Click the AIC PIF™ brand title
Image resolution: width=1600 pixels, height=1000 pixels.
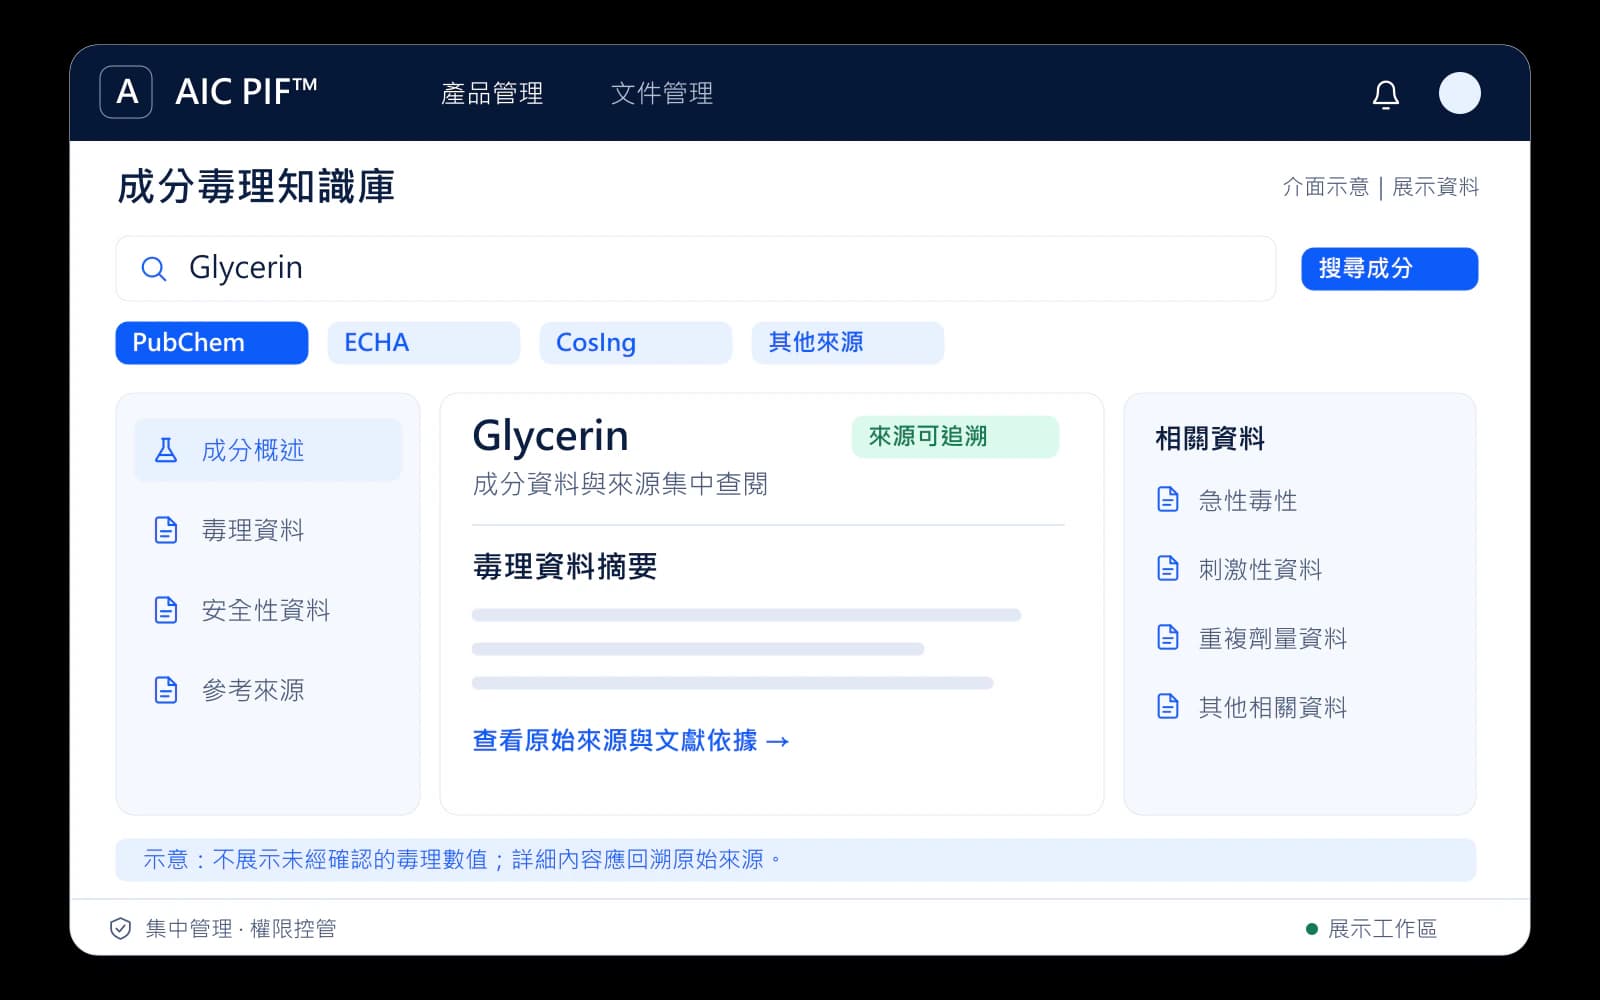(246, 92)
